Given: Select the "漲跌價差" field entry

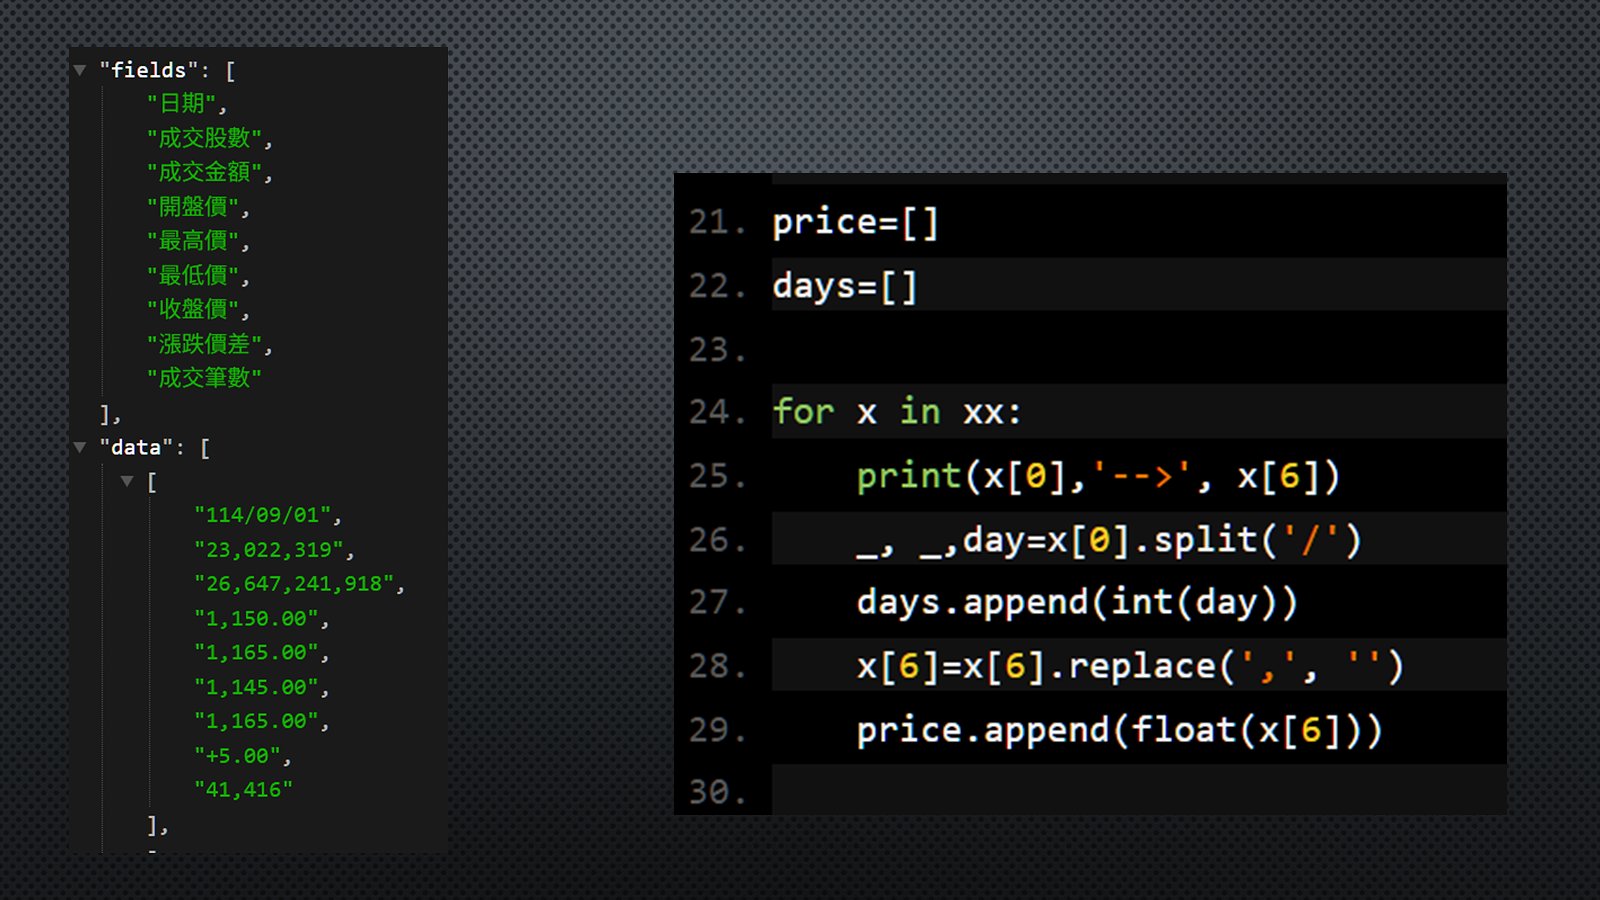Looking at the screenshot, I should point(208,344).
